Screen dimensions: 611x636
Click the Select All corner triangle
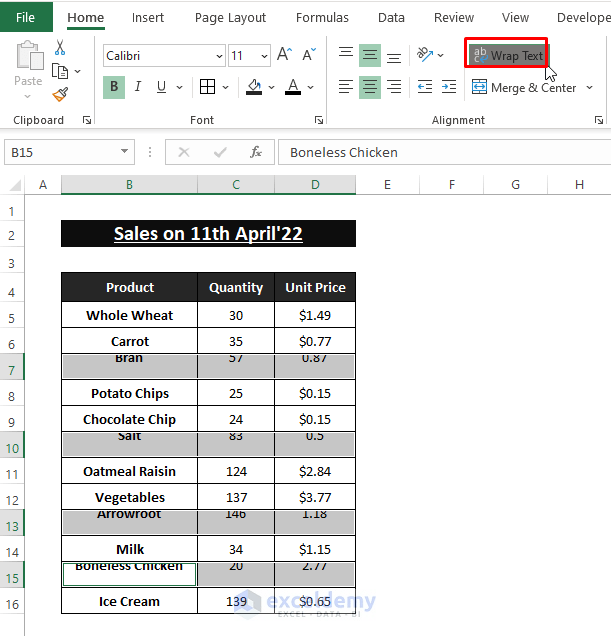15,185
